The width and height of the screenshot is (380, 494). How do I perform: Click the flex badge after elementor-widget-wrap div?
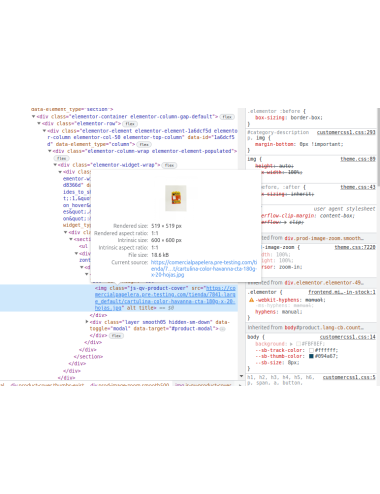pos(169,165)
